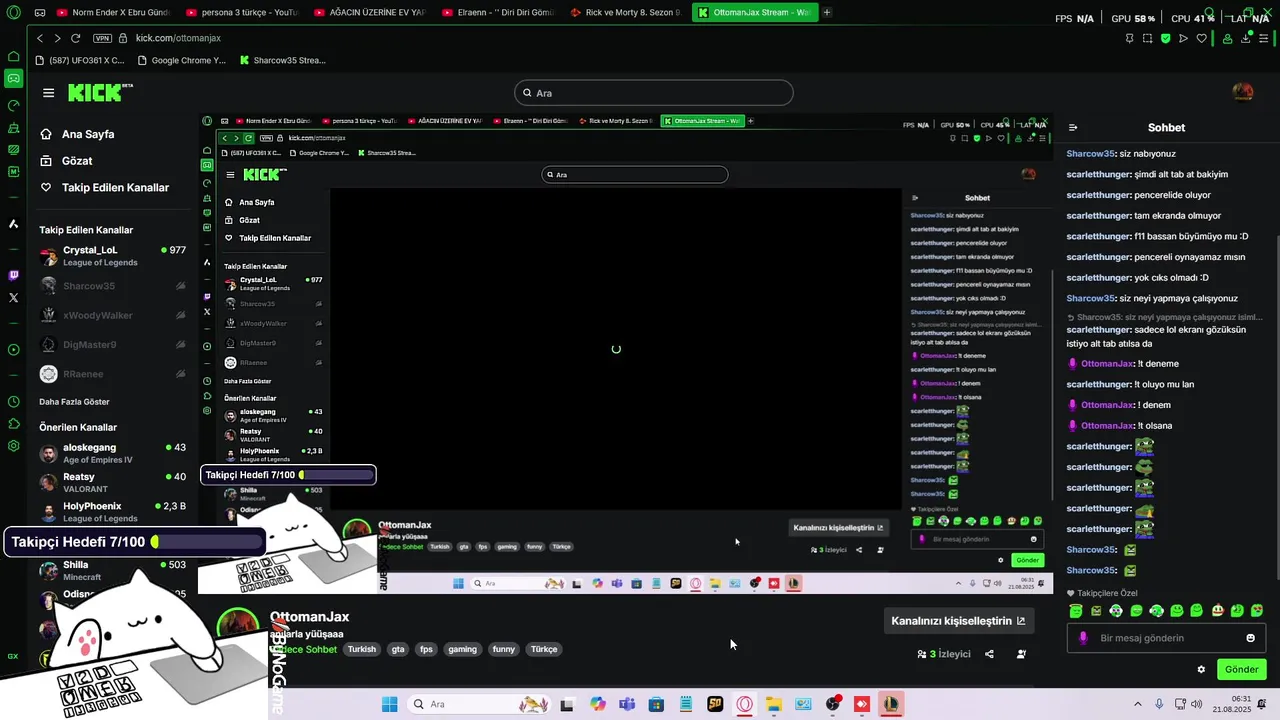Screen dimensions: 1280x720
Task: Go back in browser history
Action: pos(40,38)
